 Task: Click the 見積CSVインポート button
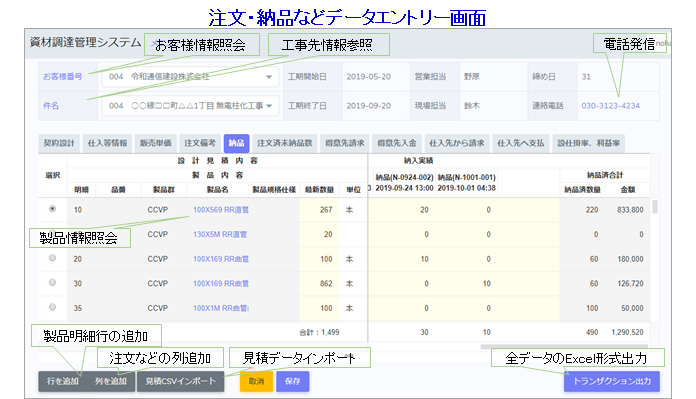(181, 381)
